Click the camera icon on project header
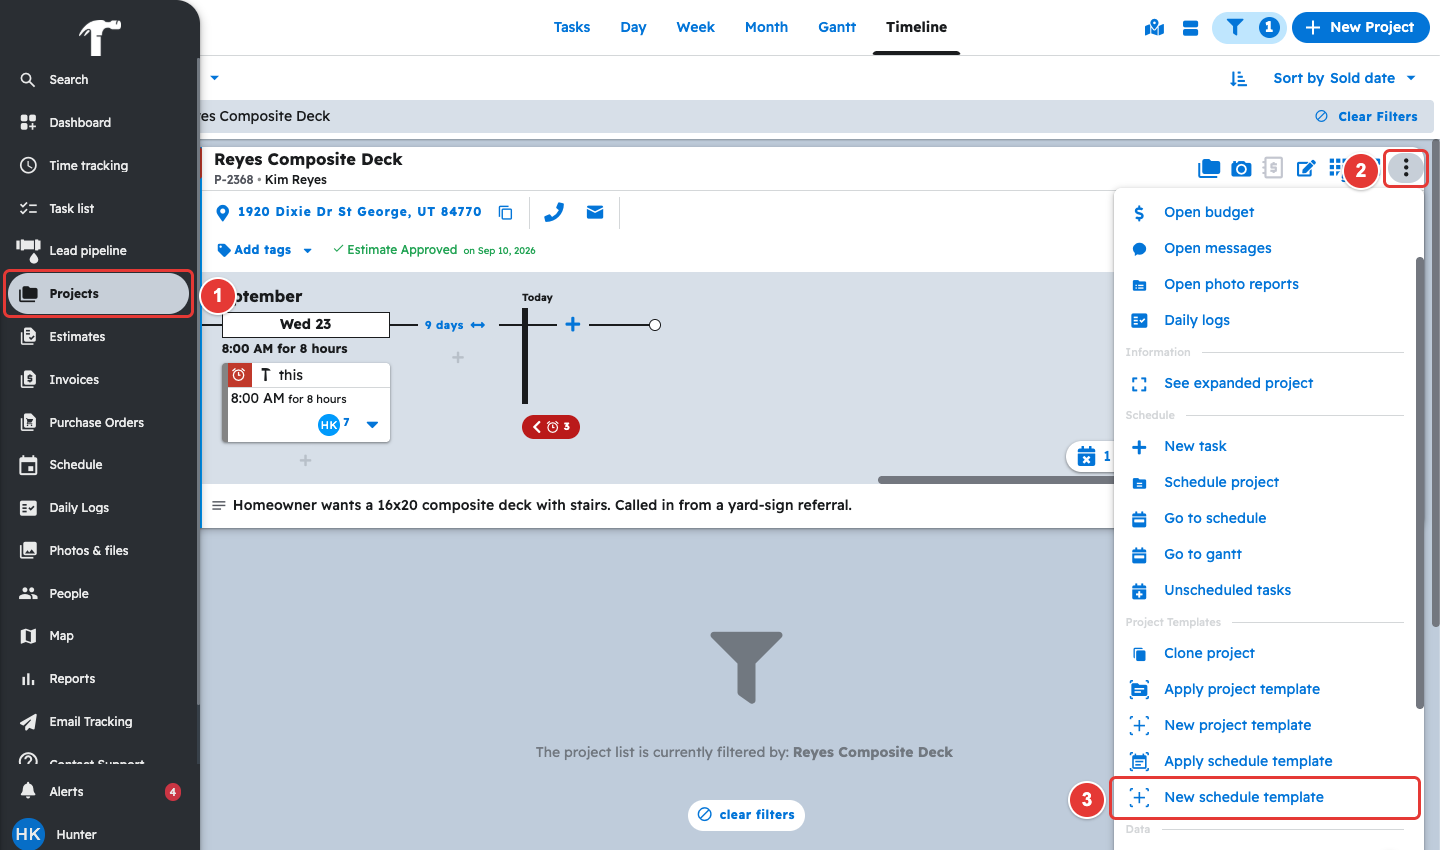Viewport: 1440px width, 850px height. click(x=1241, y=168)
